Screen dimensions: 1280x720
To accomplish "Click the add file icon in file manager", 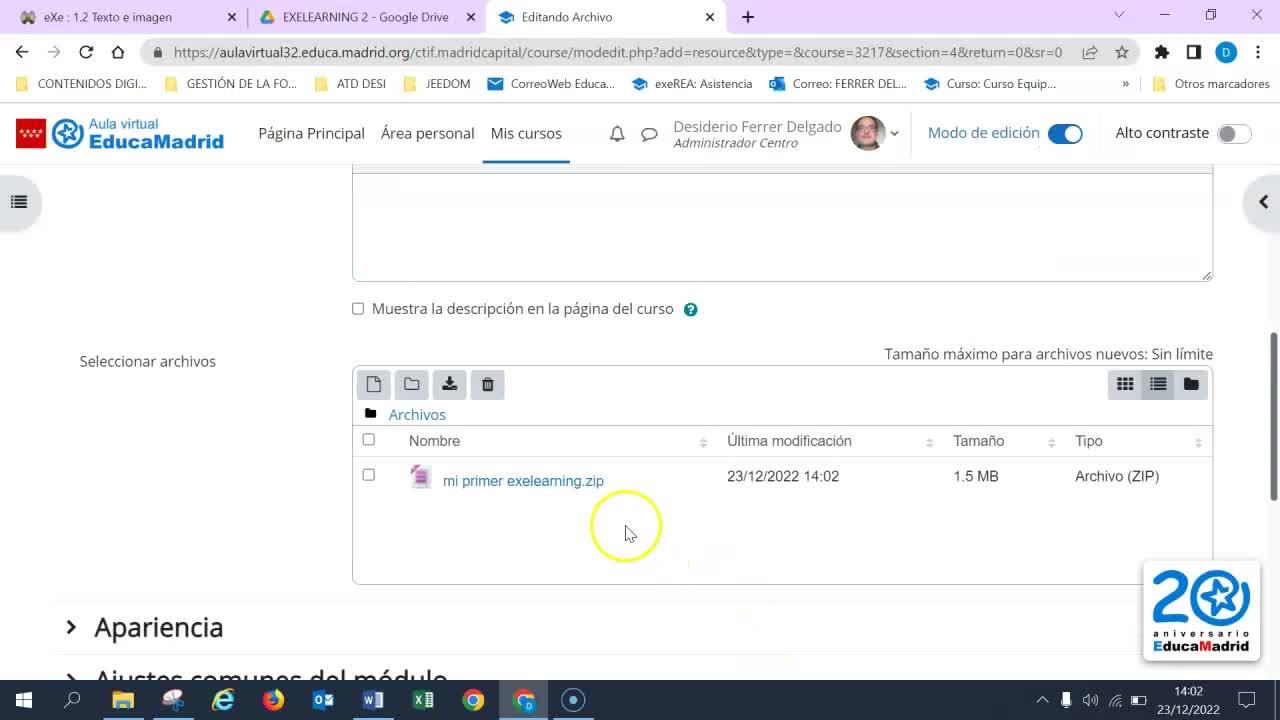I will point(374,384).
